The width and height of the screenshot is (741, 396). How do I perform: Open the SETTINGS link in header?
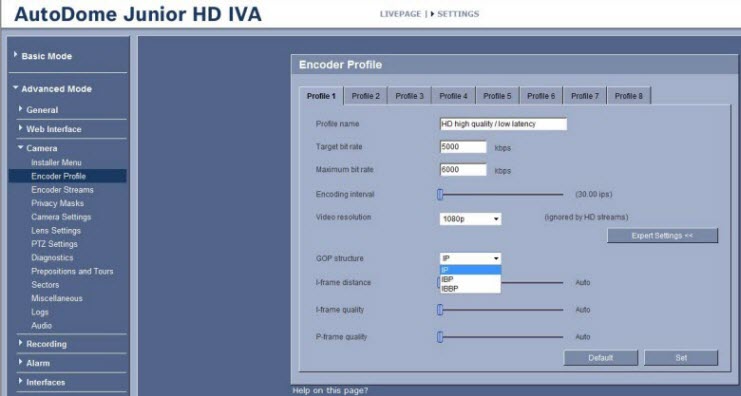pyautogui.click(x=457, y=14)
